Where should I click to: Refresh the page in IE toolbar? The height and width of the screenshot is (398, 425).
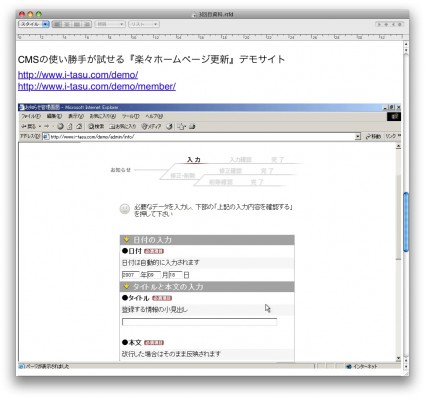(x=70, y=127)
